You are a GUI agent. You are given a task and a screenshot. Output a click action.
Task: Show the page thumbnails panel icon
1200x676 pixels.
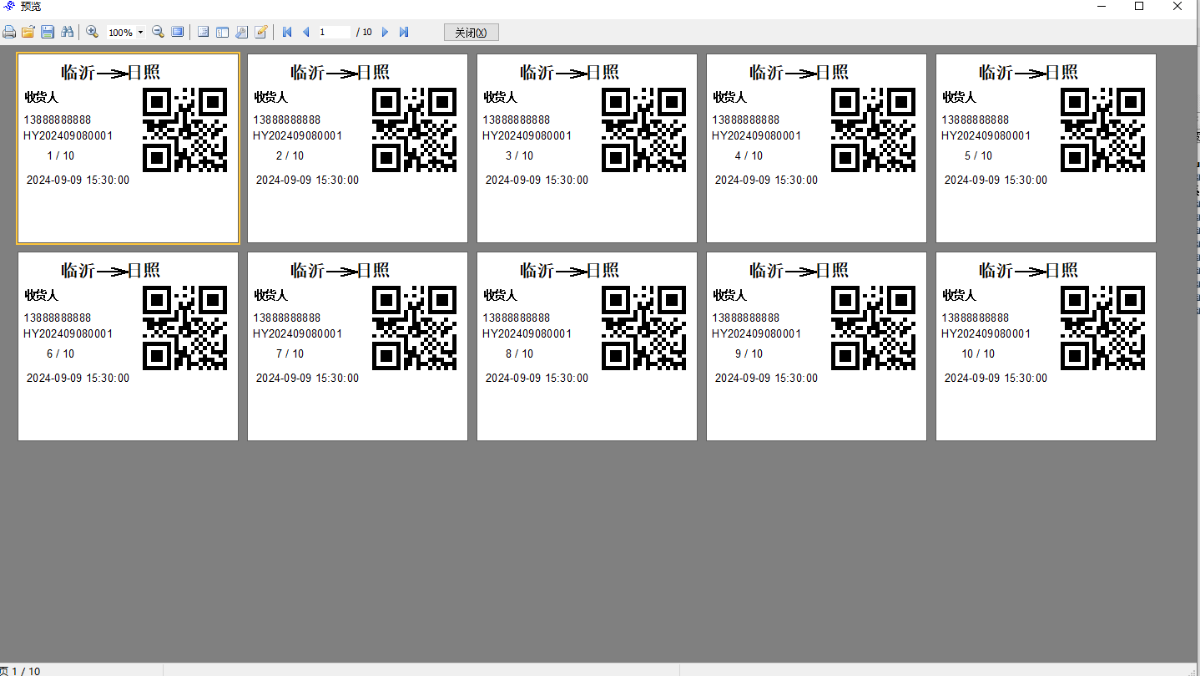point(222,32)
